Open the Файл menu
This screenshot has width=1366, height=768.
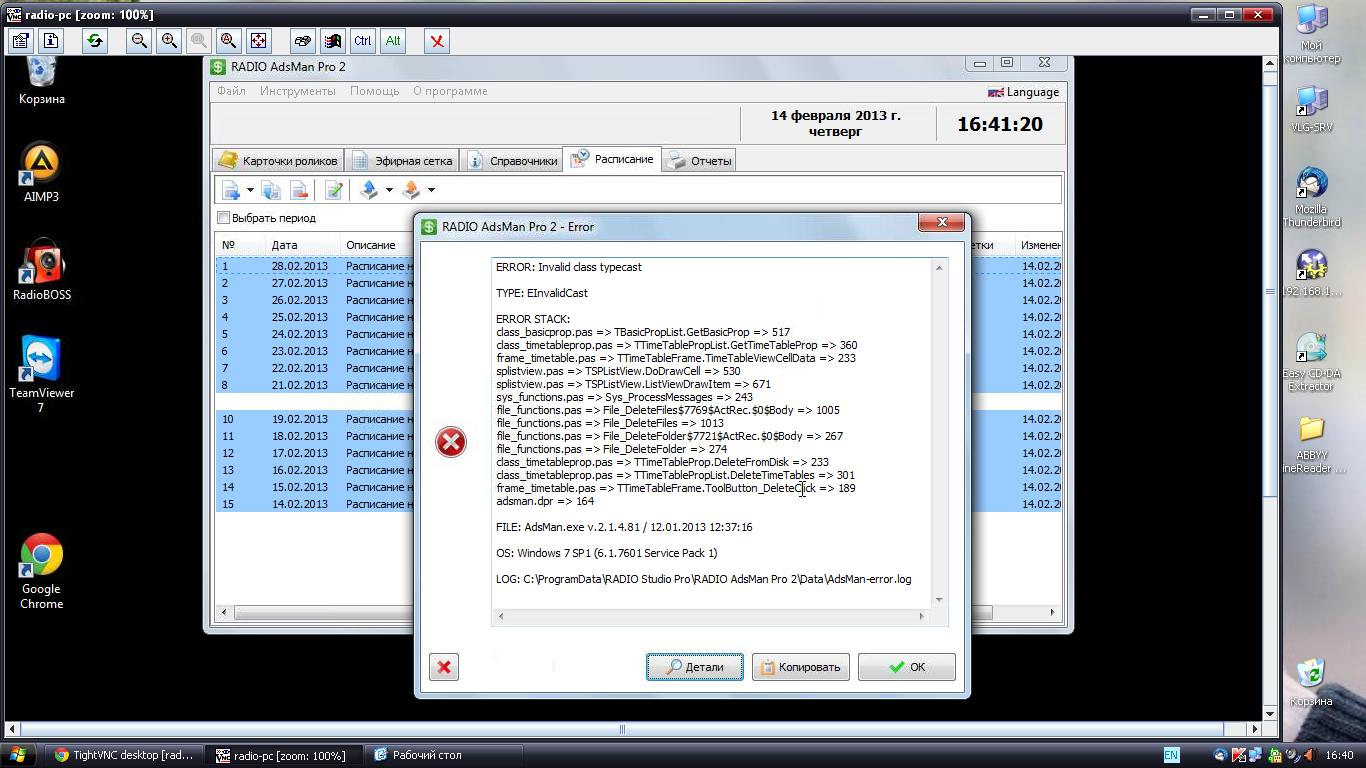click(231, 91)
